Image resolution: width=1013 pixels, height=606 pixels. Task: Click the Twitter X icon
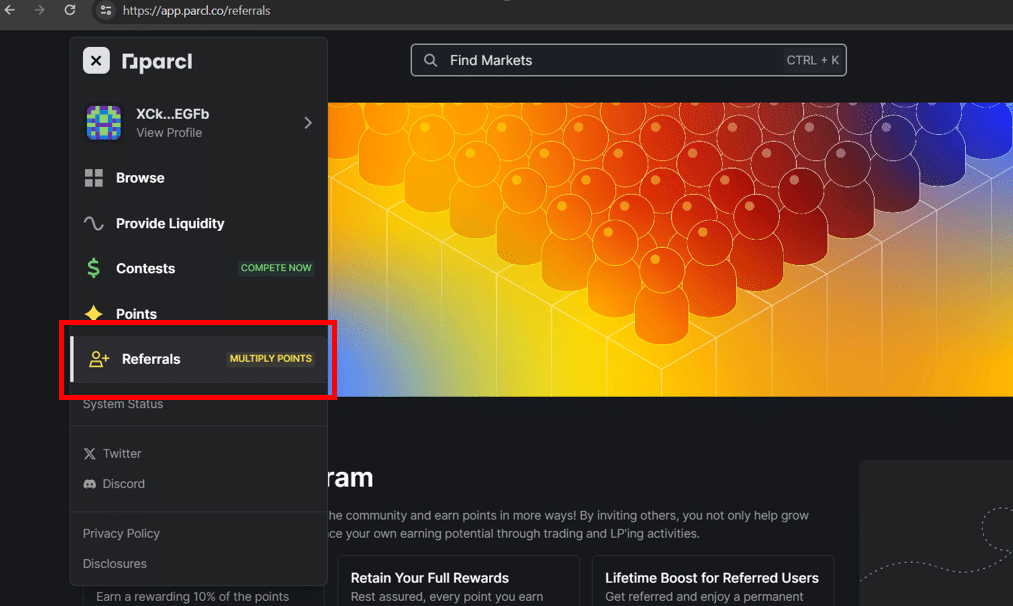(x=90, y=454)
